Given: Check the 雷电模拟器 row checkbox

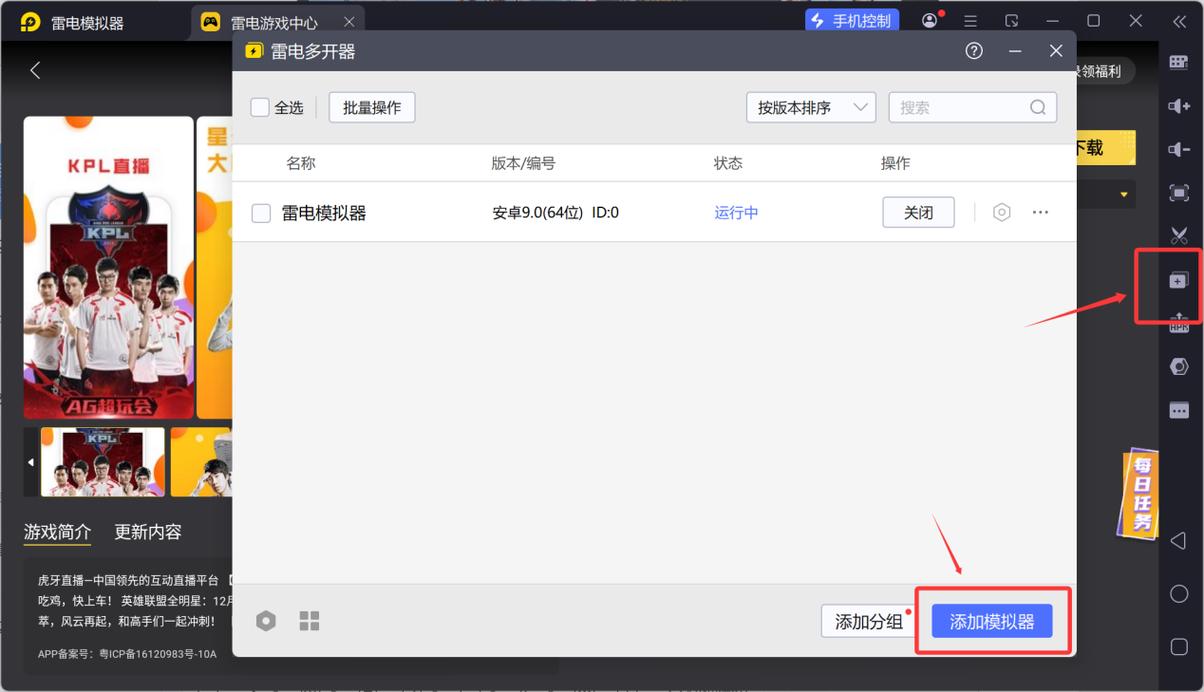Looking at the screenshot, I should point(261,213).
